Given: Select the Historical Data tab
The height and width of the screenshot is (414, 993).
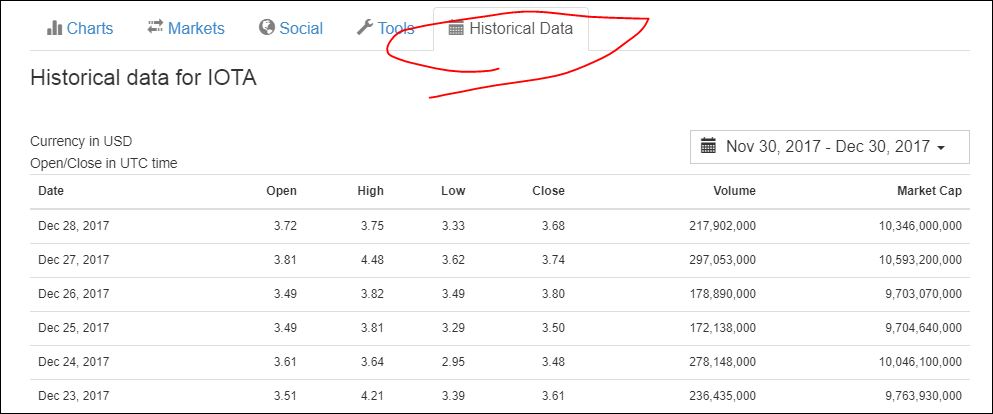Looking at the screenshot, I should (511, 28).
